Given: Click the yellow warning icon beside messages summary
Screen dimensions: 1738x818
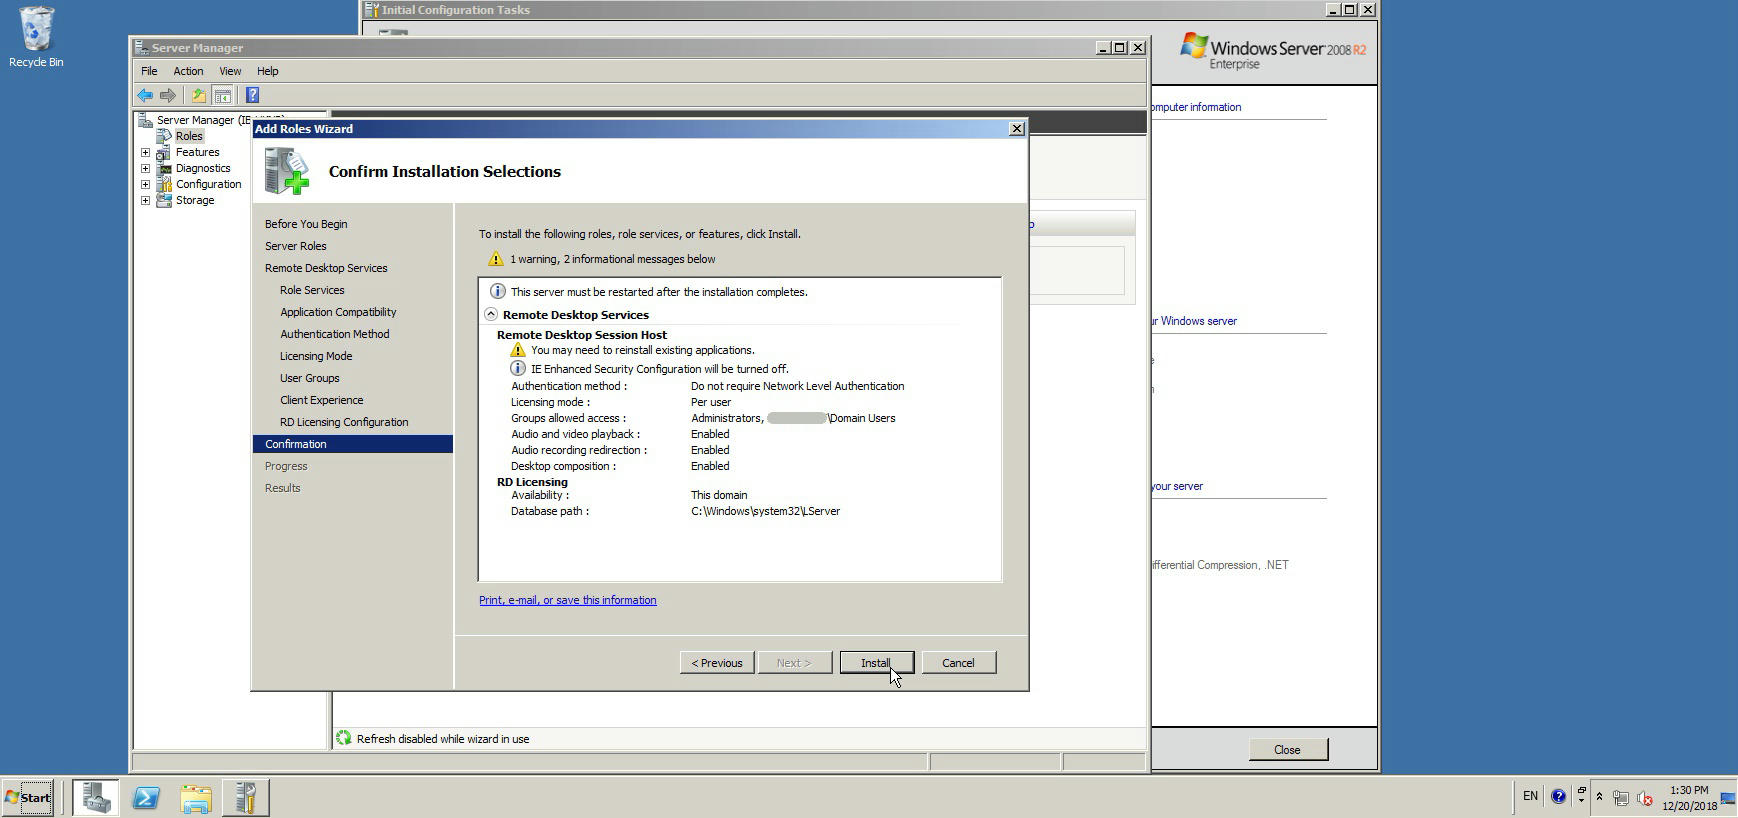Looking at the screenshot, I should pos(495,259).
